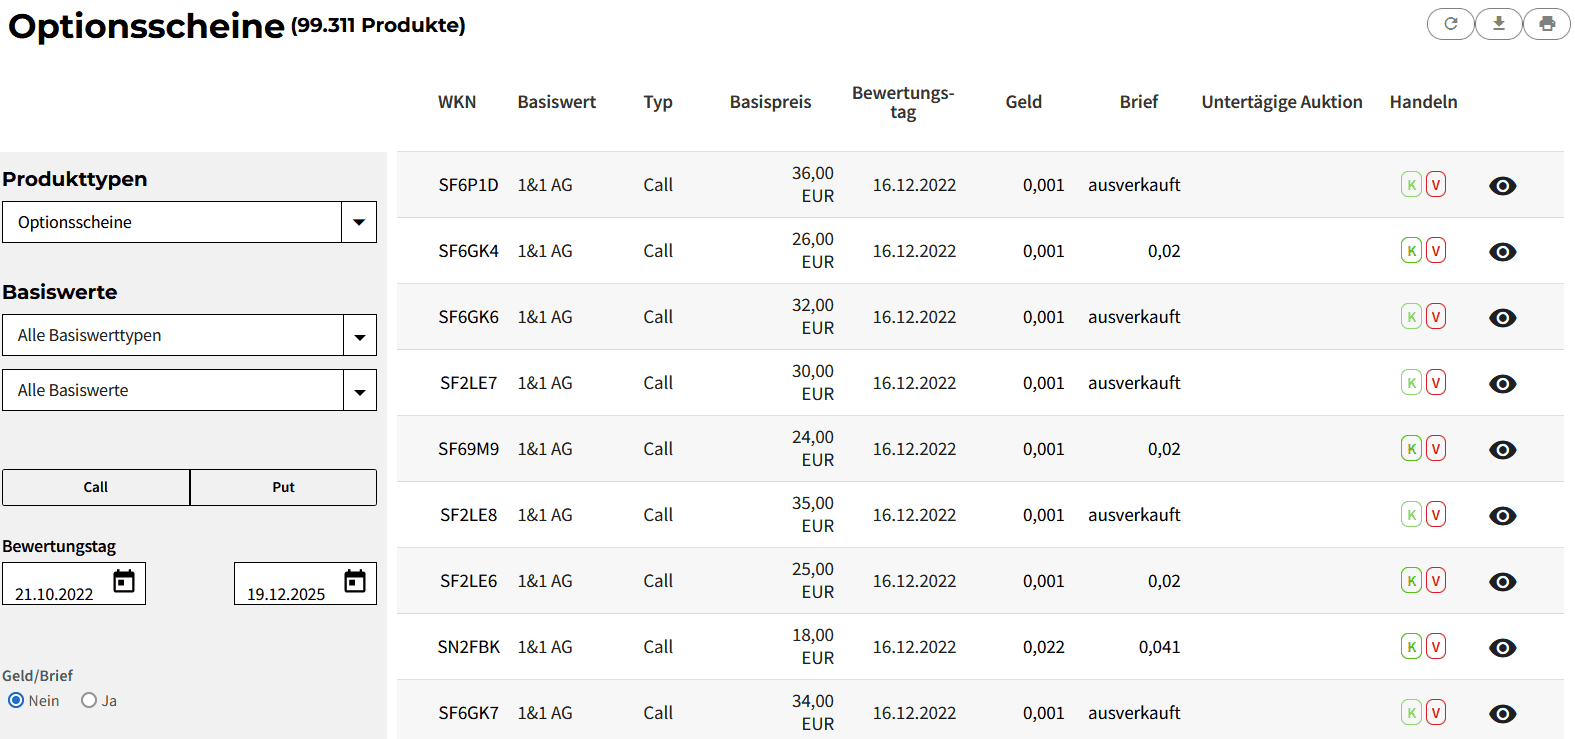Click green K buy icon for SF6GK4
Screen dimensions: 1575x739
[x=1411, y=251]
